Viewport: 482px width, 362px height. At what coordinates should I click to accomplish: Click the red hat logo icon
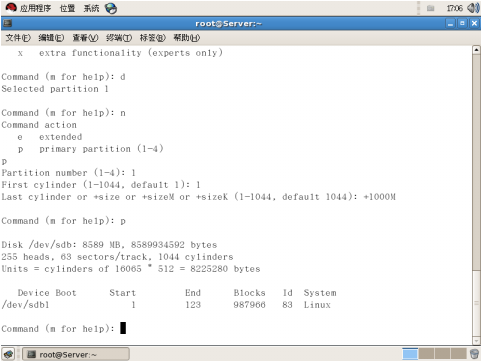coord(11,8)
